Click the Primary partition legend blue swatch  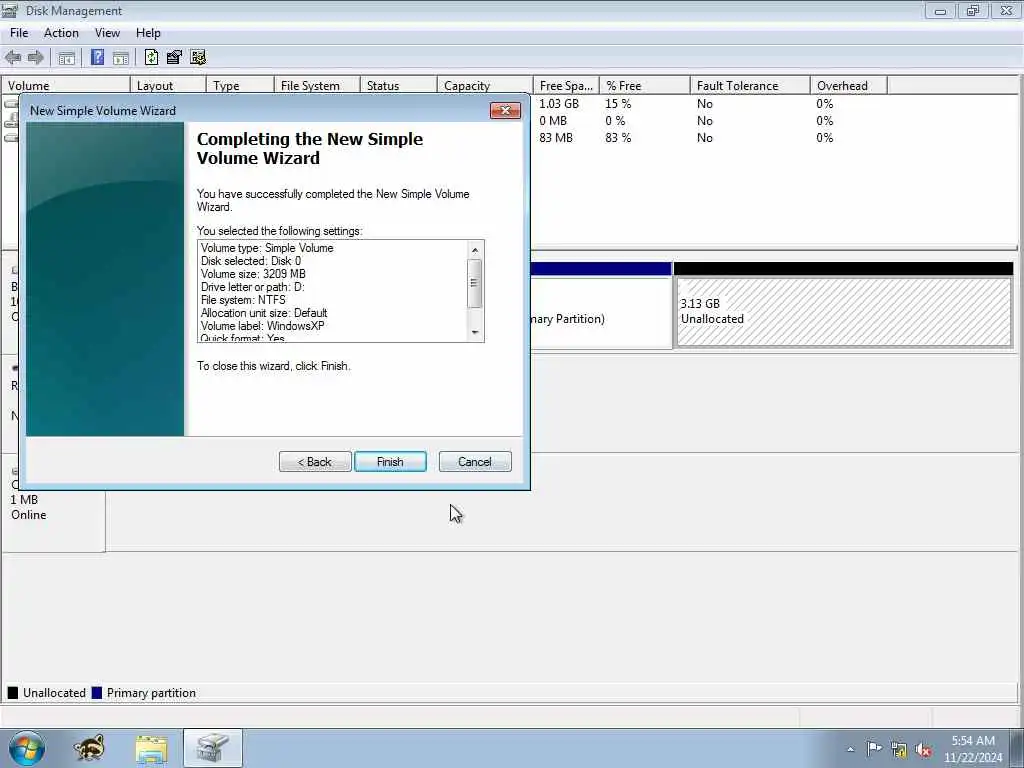97,693
